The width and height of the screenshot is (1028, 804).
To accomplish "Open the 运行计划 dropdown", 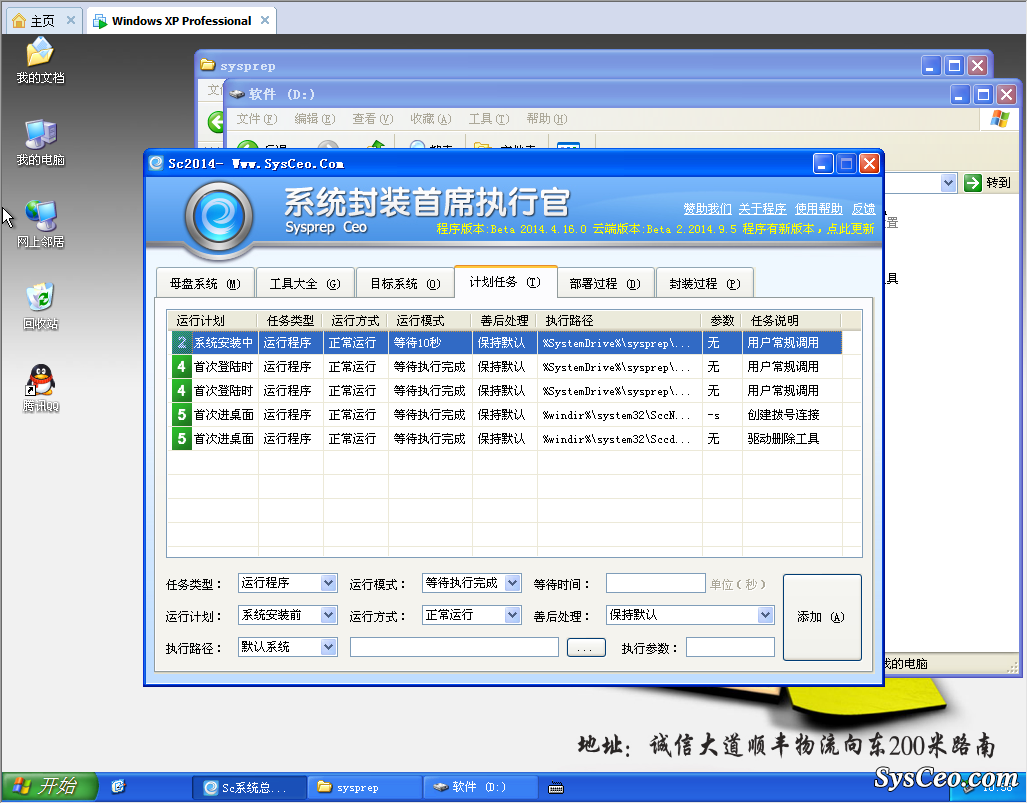I will 328,615.
